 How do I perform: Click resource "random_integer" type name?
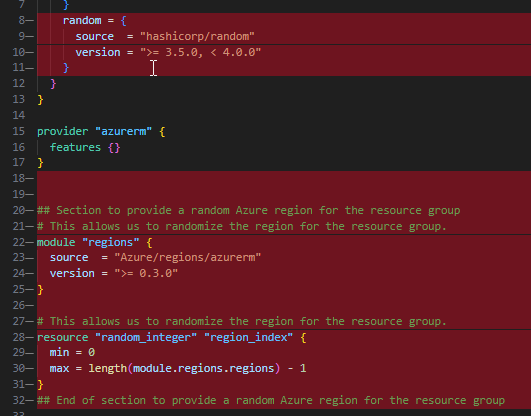click(x=146, y=337)
